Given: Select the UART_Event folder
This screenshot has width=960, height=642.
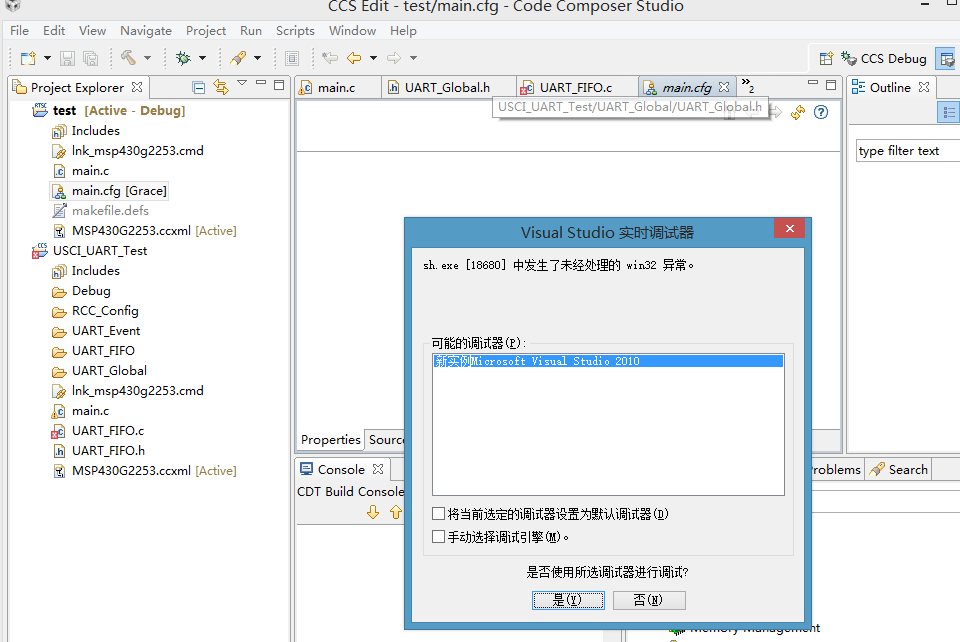Looking at the screenshot, I should pos(96,330).
